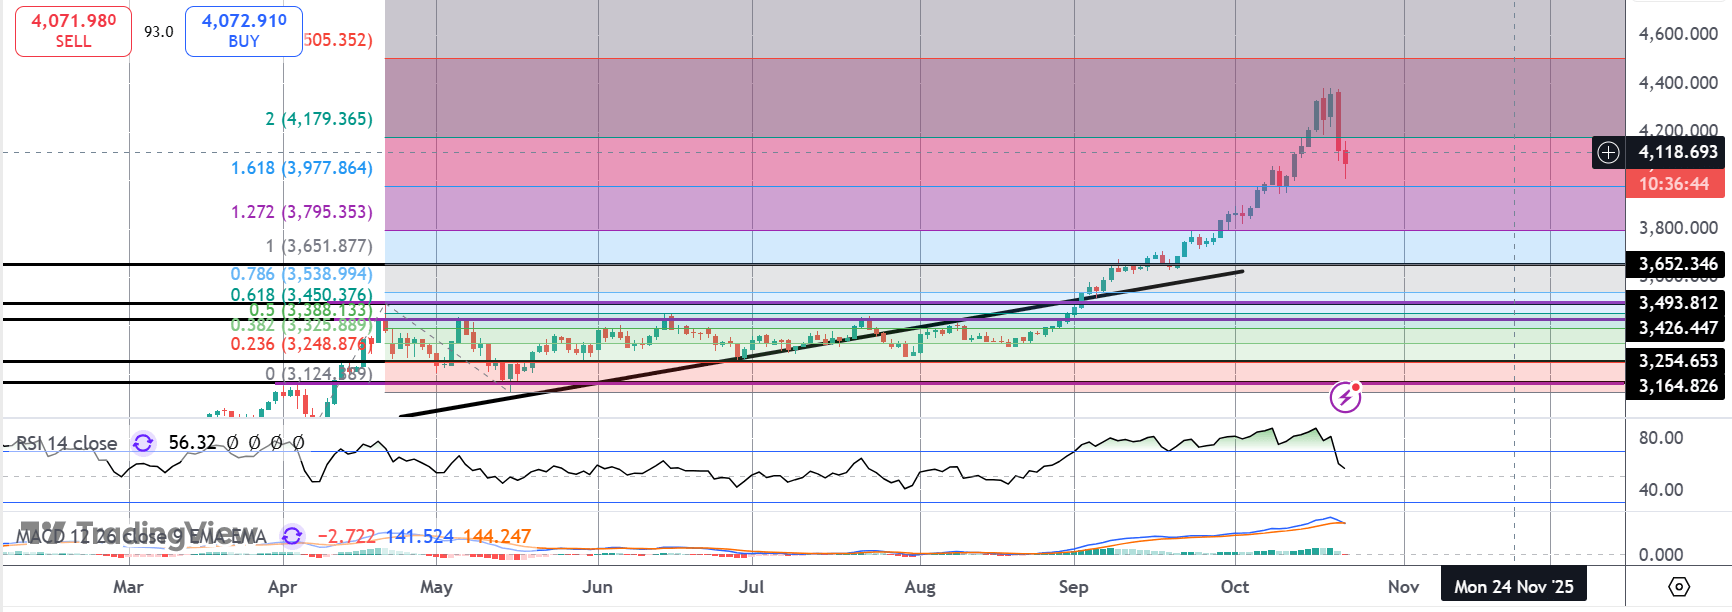The height and width of the screenshot is (612, 1732).
Task: Click the Mon 24 Nov '25 date label
Action: [x=1513, y=587]
